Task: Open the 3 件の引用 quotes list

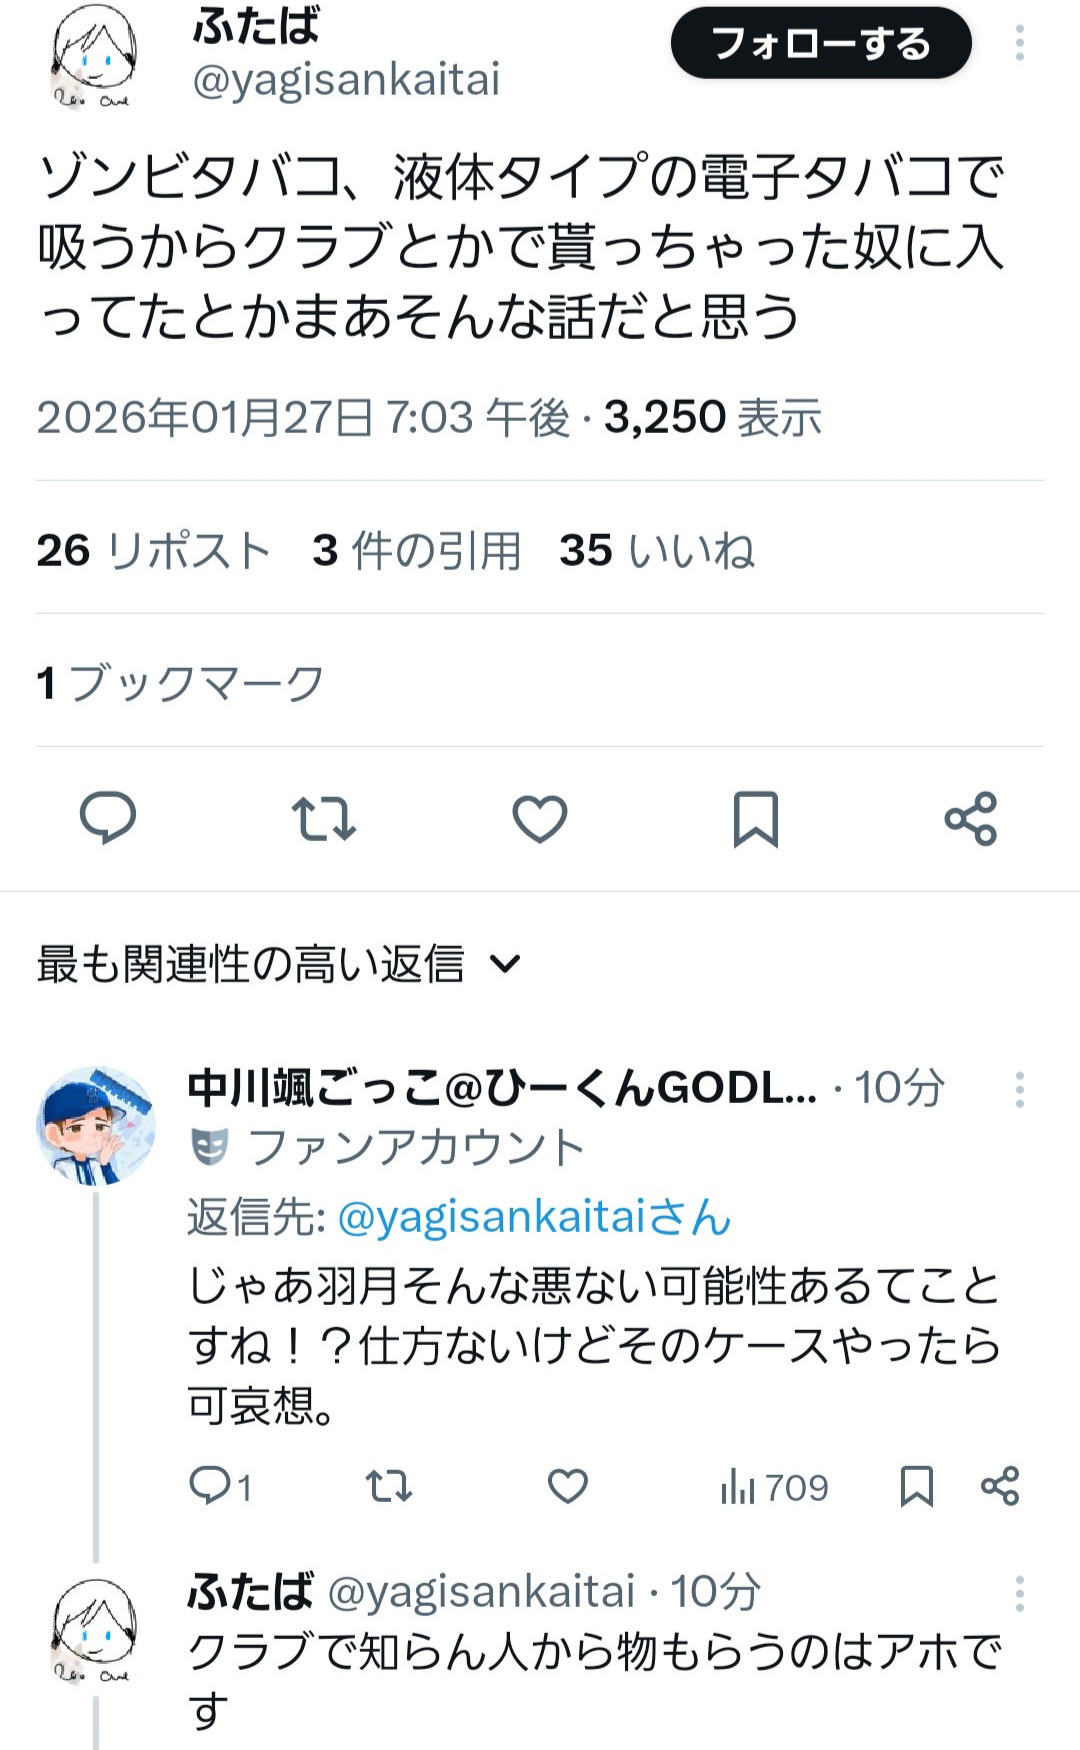Action: click(416, 550)
